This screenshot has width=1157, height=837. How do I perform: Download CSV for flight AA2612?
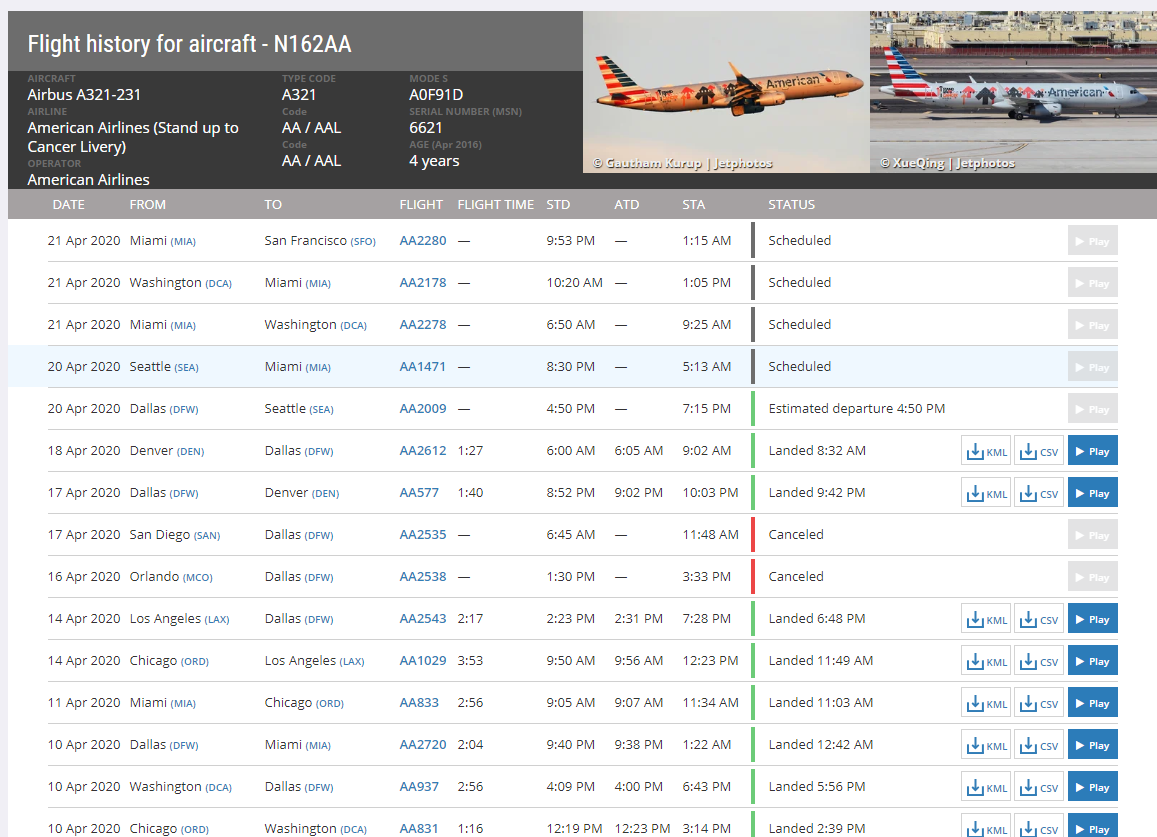point(1039,451)
